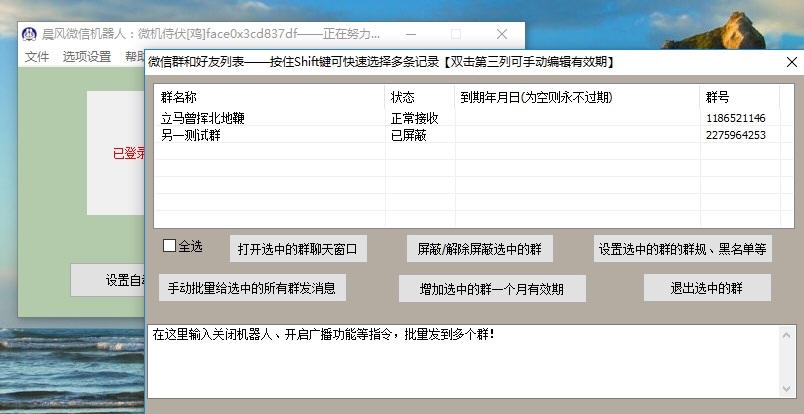Minimize the 晨风微信机器人 main window
The height and width of the screenshot is (414, 804).
(x=410, y=34)
